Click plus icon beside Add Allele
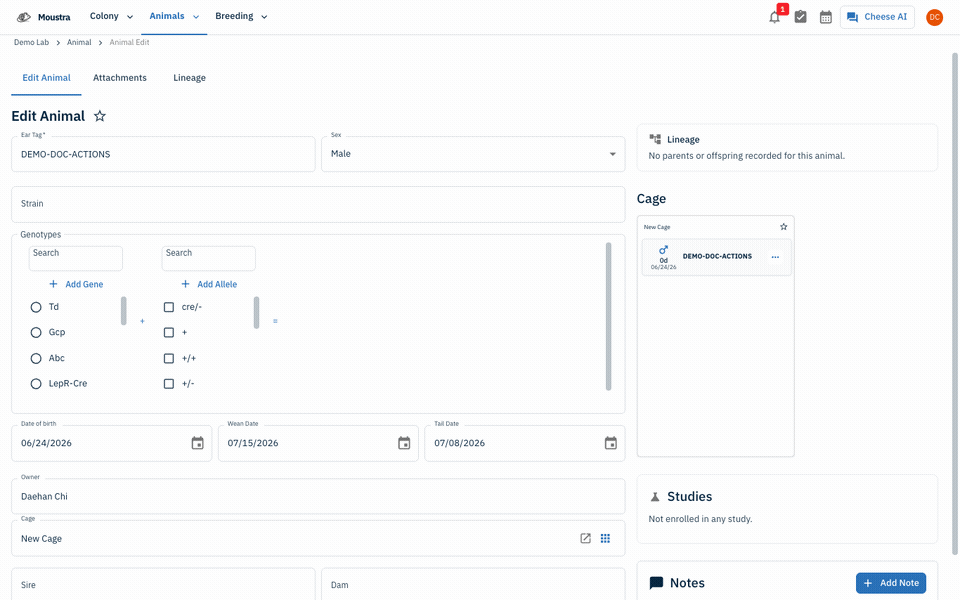The image size is (960, 600). [186, 284]
